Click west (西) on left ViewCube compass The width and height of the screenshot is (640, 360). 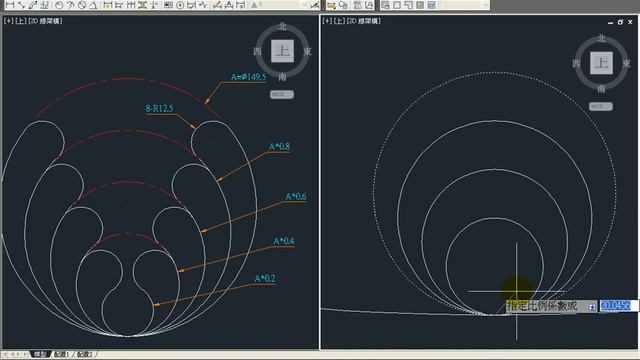[x=257, y=51]
